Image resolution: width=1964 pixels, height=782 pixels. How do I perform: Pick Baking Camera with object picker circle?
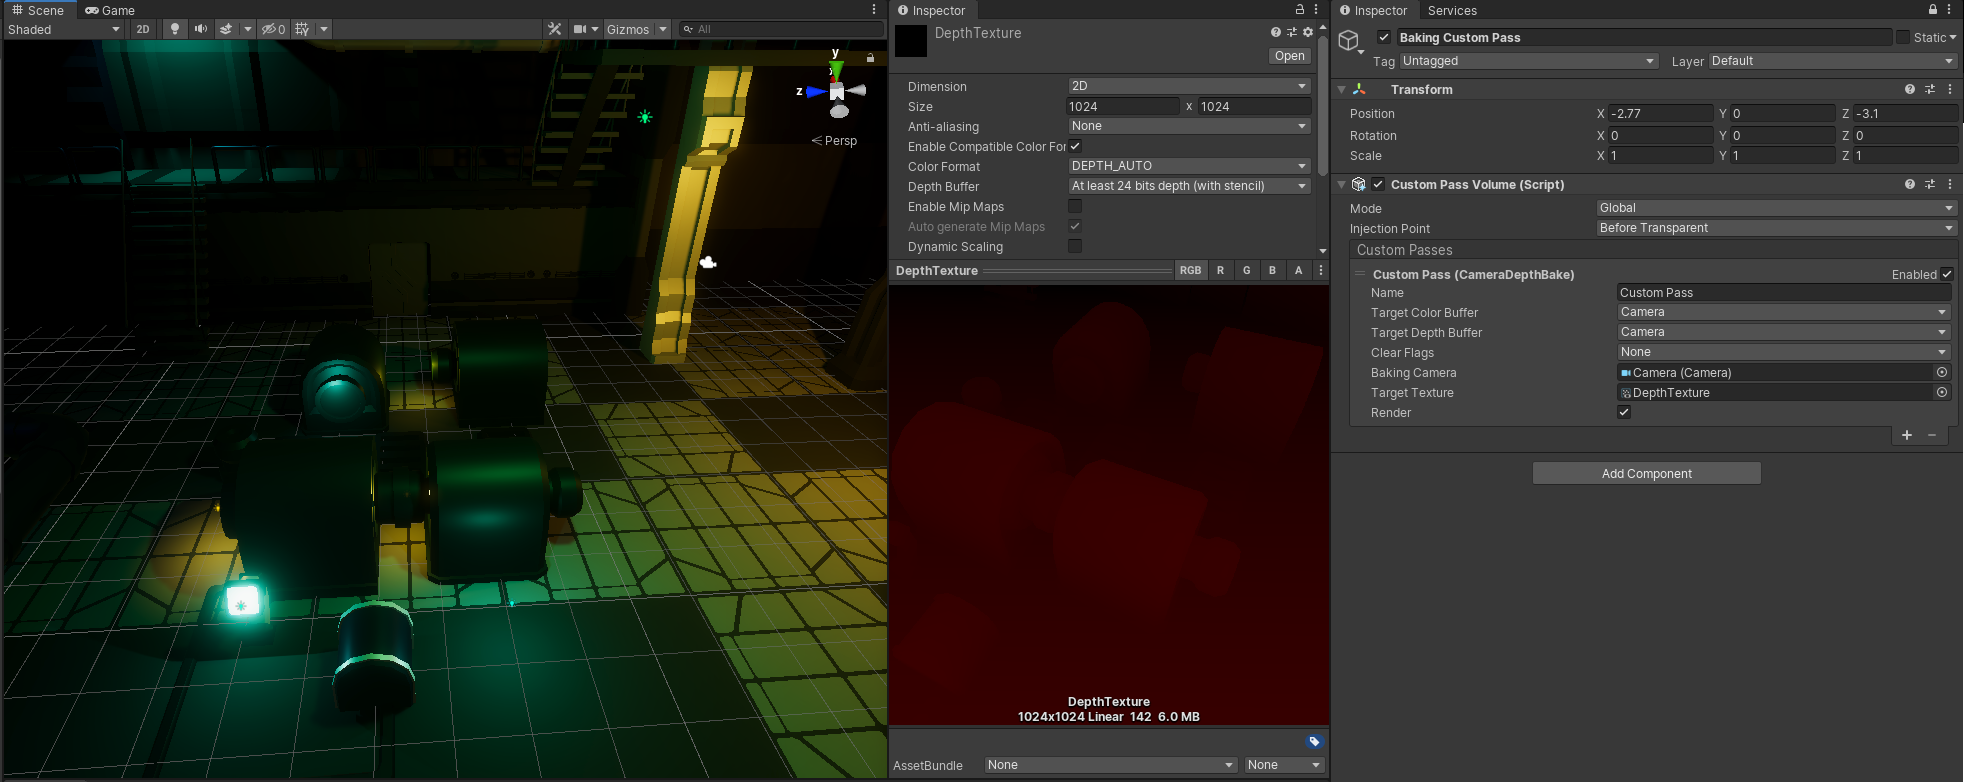point(1942,372)
